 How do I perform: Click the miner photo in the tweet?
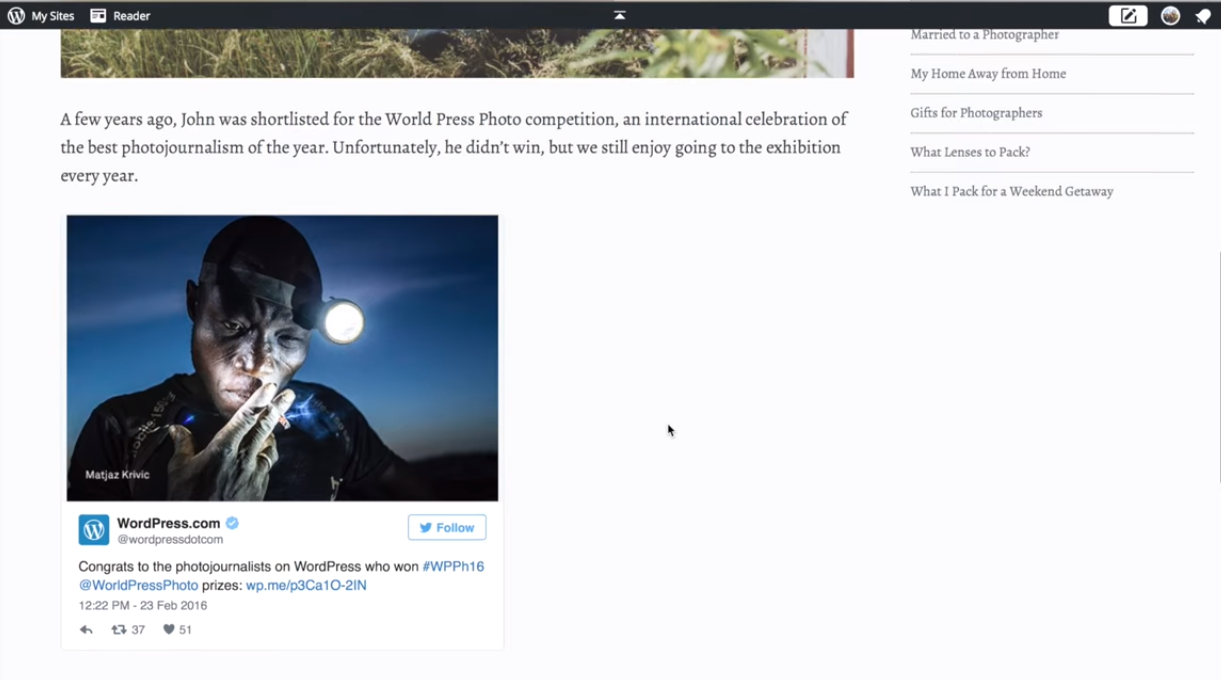click(x=282, y=357)
